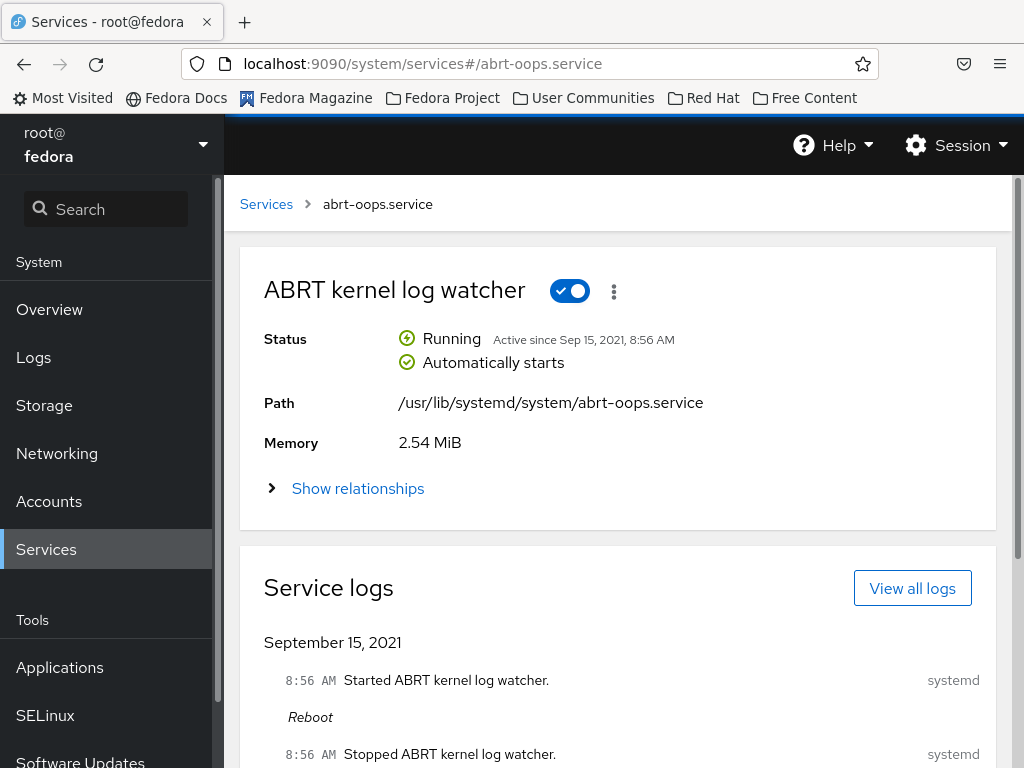
Task: Open the root@fedora host switcher dropdown
Action: point(112,144)
